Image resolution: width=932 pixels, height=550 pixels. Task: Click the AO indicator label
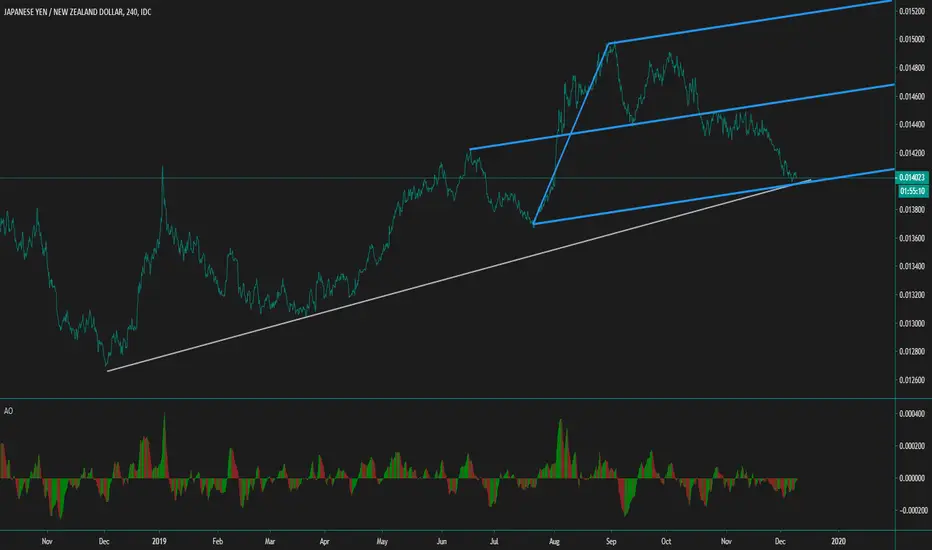[x=8, y=411]
